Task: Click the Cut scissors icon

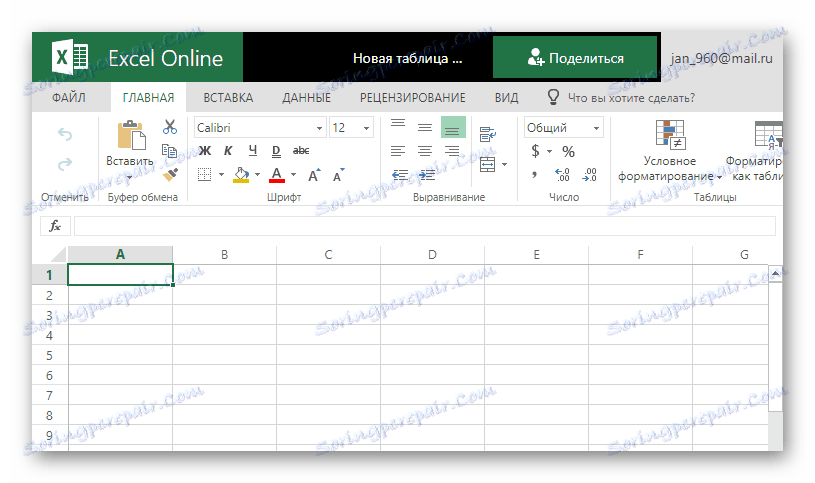Action: coord(170,127)
